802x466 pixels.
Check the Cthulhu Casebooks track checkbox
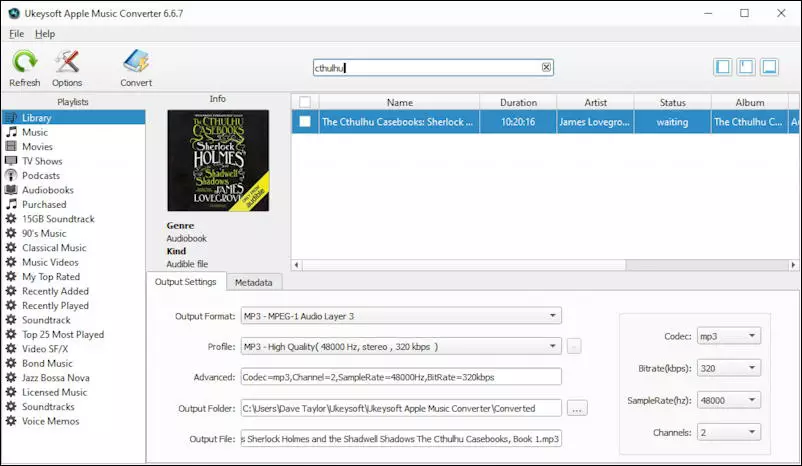point(305,122)
